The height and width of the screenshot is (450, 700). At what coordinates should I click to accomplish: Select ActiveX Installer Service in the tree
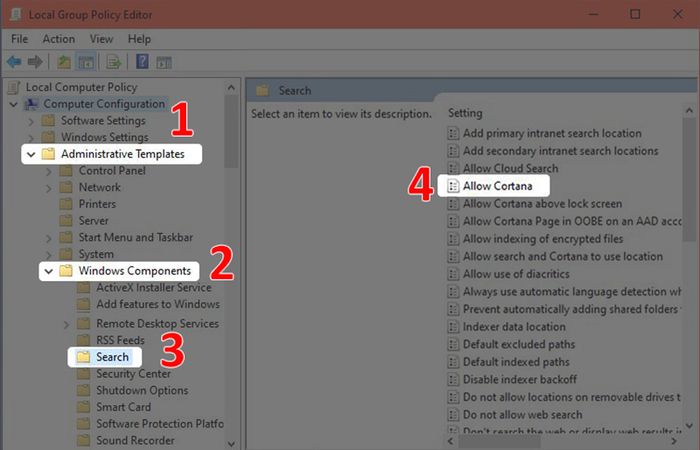154,288
